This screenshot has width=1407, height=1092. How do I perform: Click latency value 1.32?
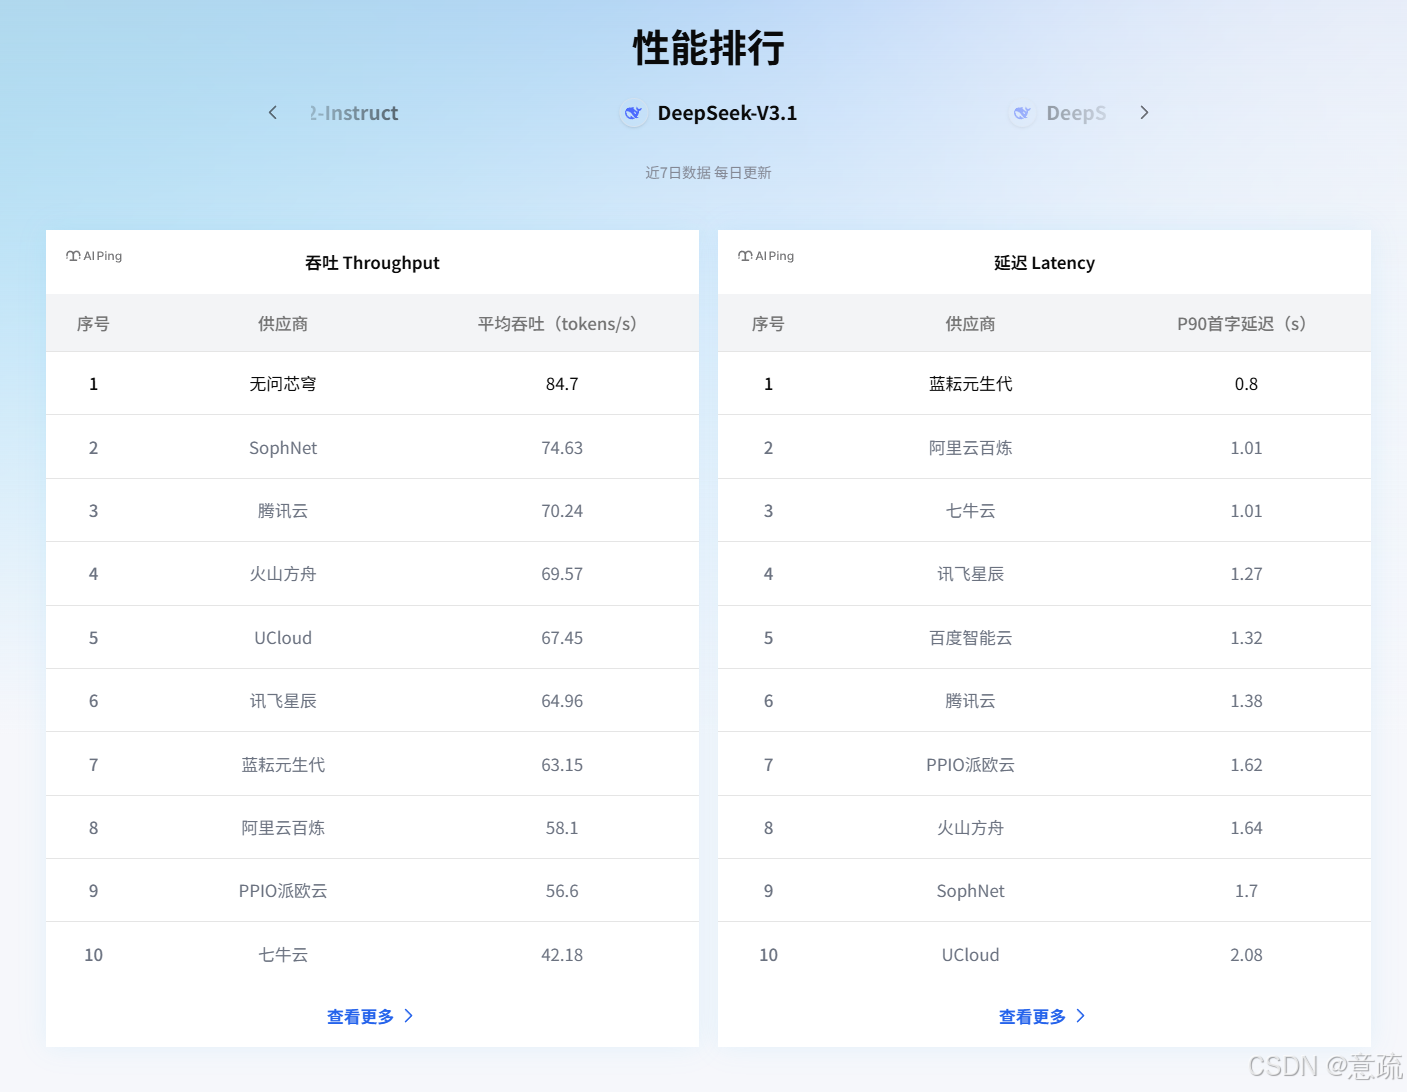pyautogui.click(x=1246, y=638)
